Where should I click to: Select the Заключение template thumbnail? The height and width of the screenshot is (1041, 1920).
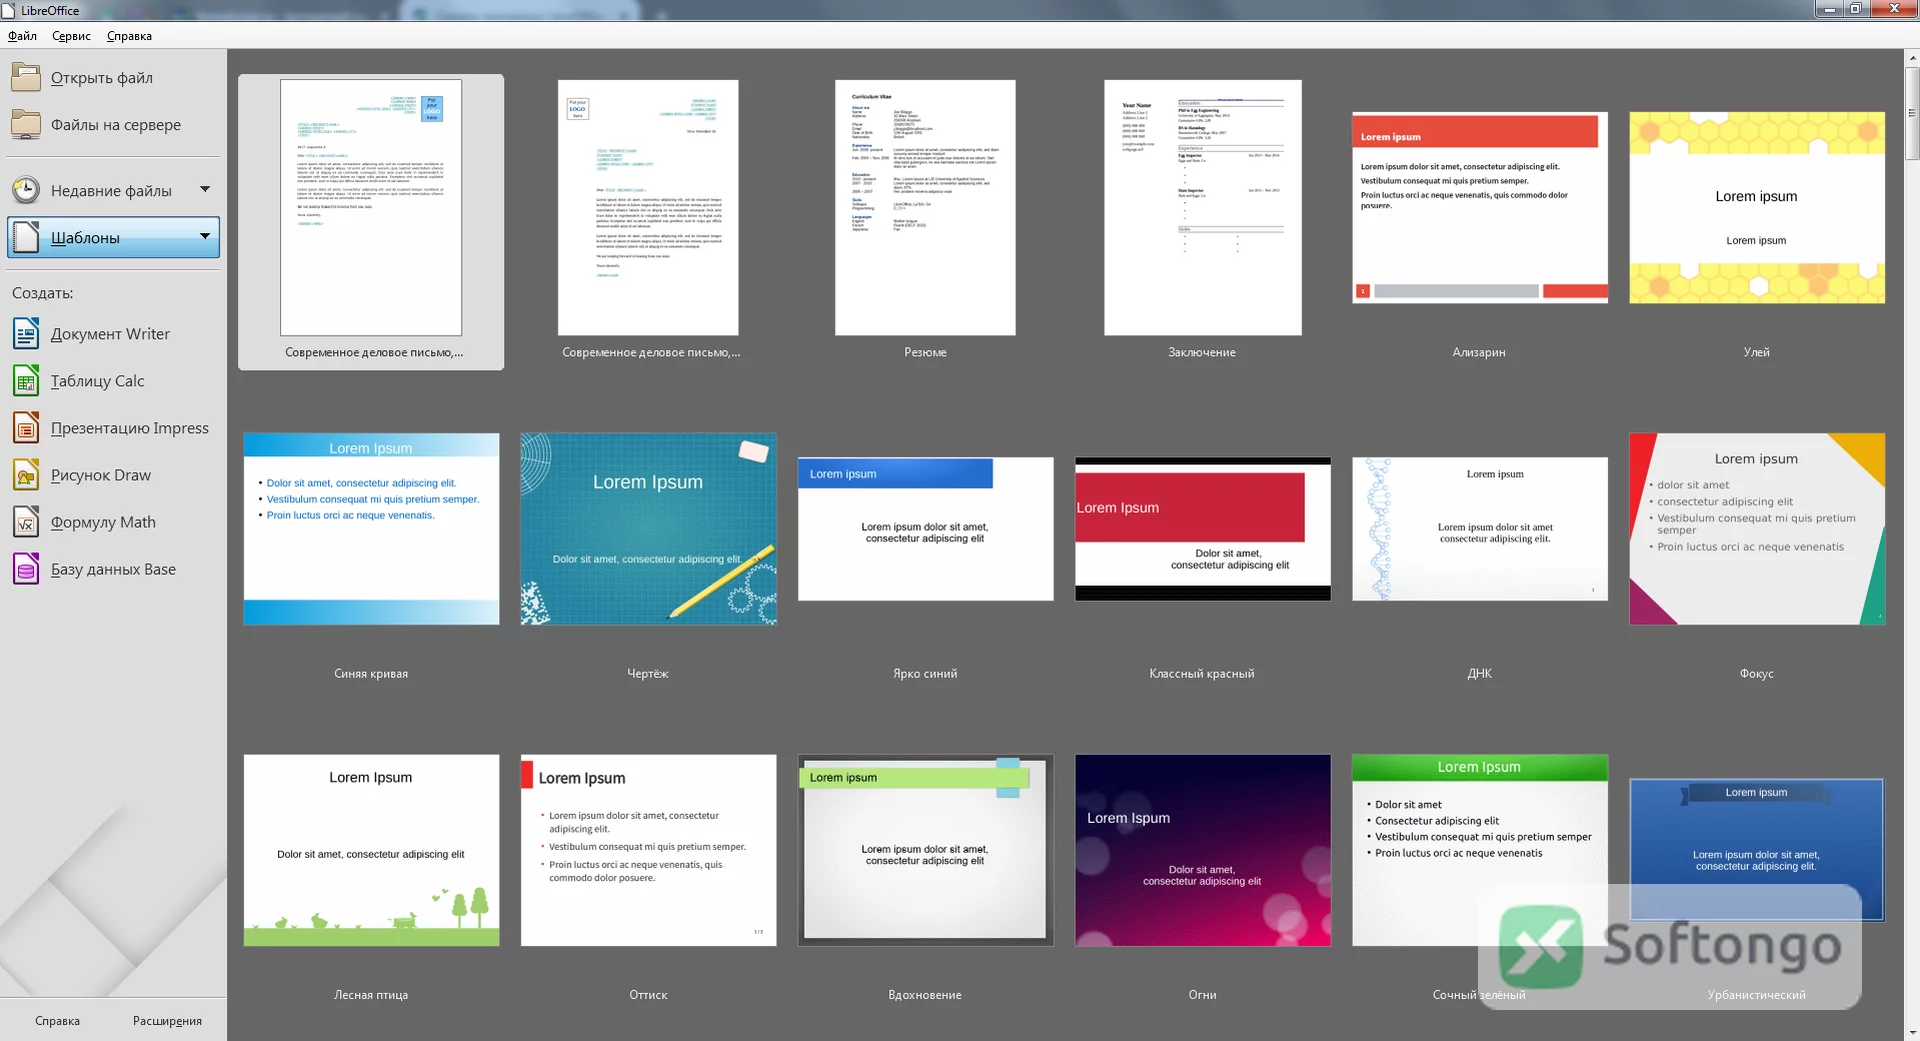(1203, 208)
